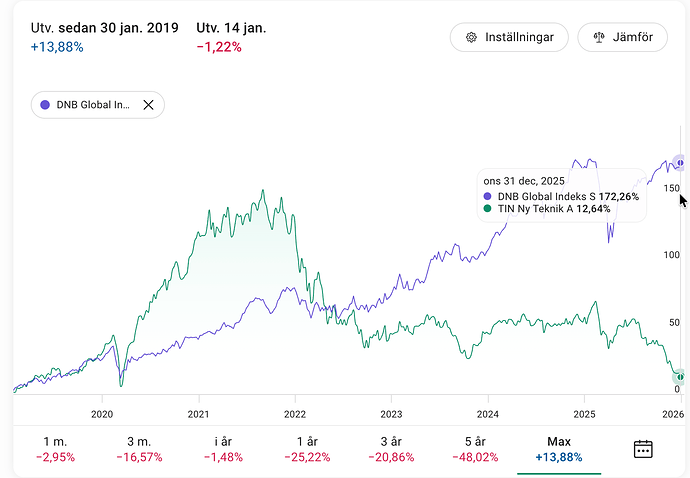This screenshot has height=478, width=690.
Task: Open the calendar date range picker
Action: click(x=643, y=449)
